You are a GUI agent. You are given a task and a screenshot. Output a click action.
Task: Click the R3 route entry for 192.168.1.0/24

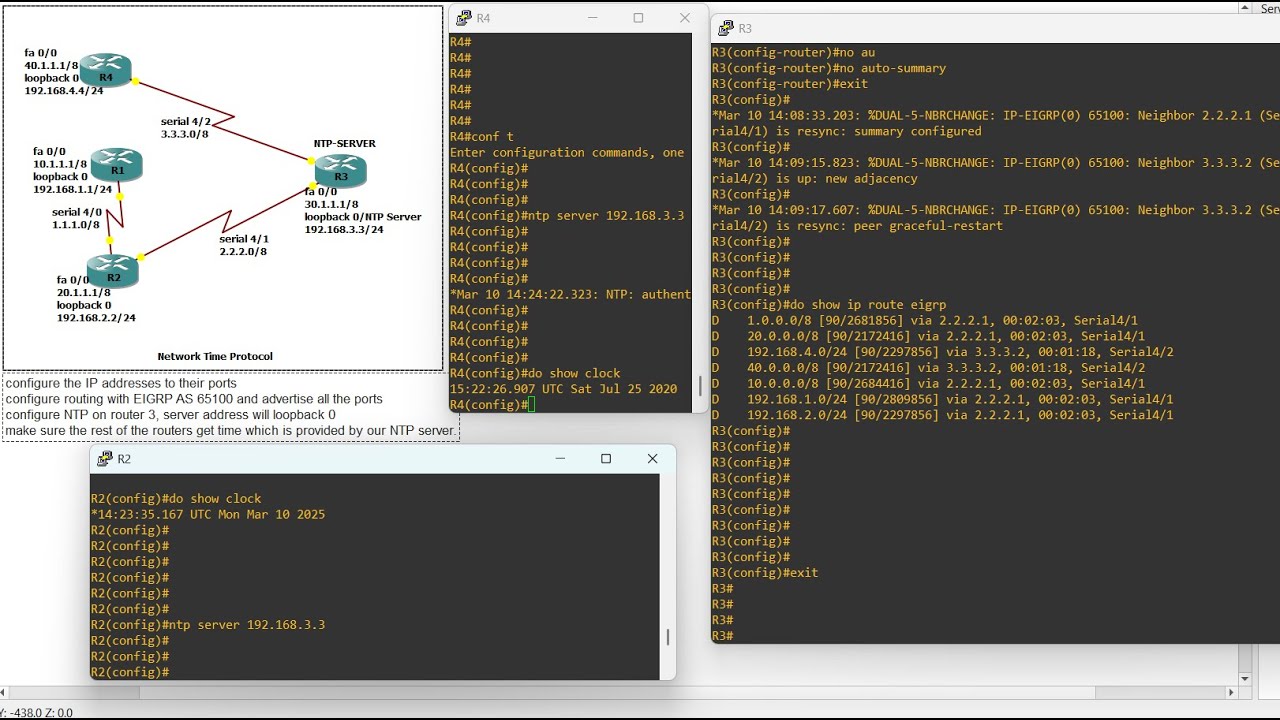[943, 399]
